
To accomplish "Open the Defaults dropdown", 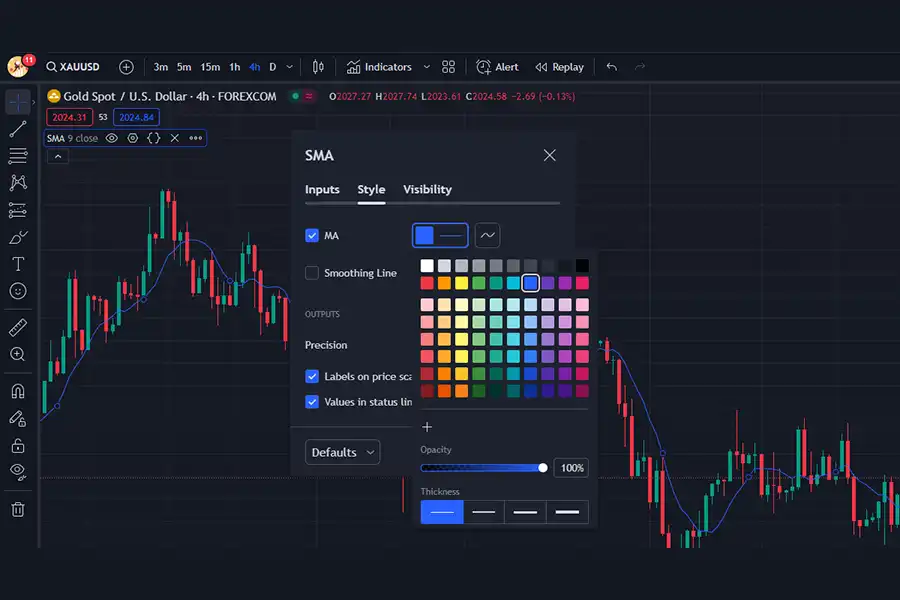I will [x=342, y=452].
